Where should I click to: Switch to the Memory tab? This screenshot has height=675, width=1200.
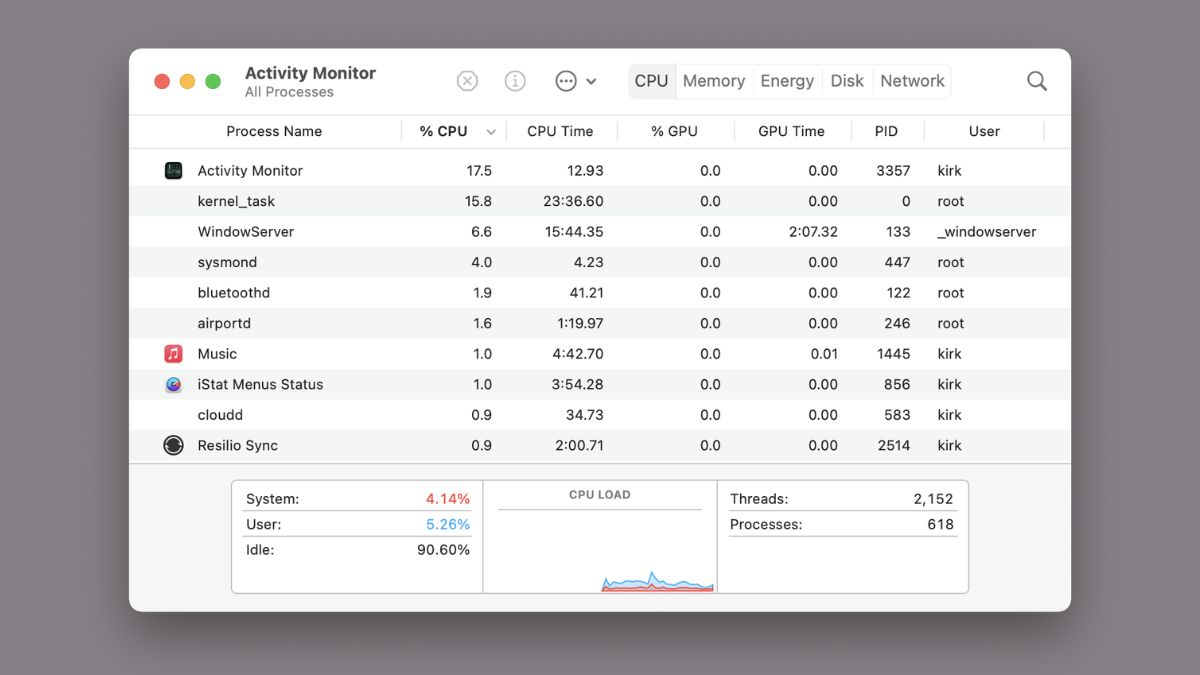point(714,81)
